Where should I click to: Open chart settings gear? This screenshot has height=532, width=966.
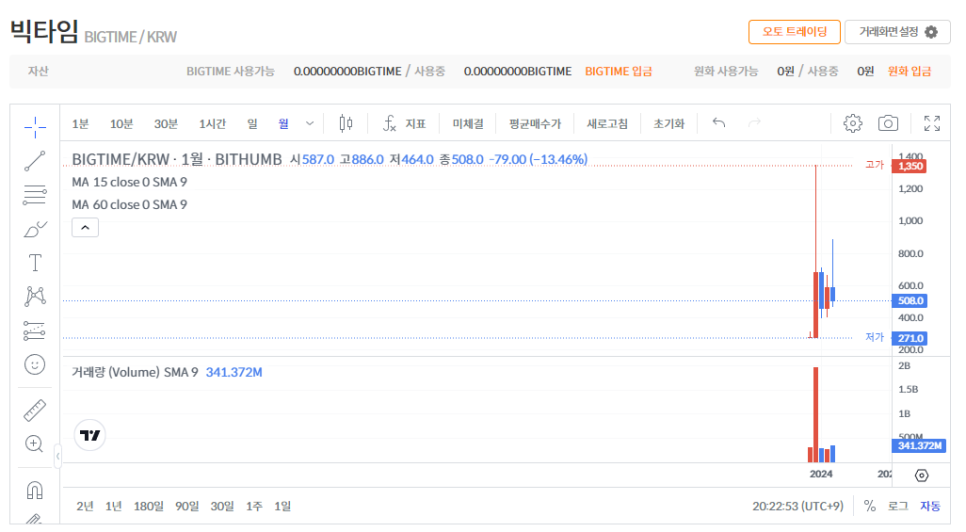pos(853,123)
